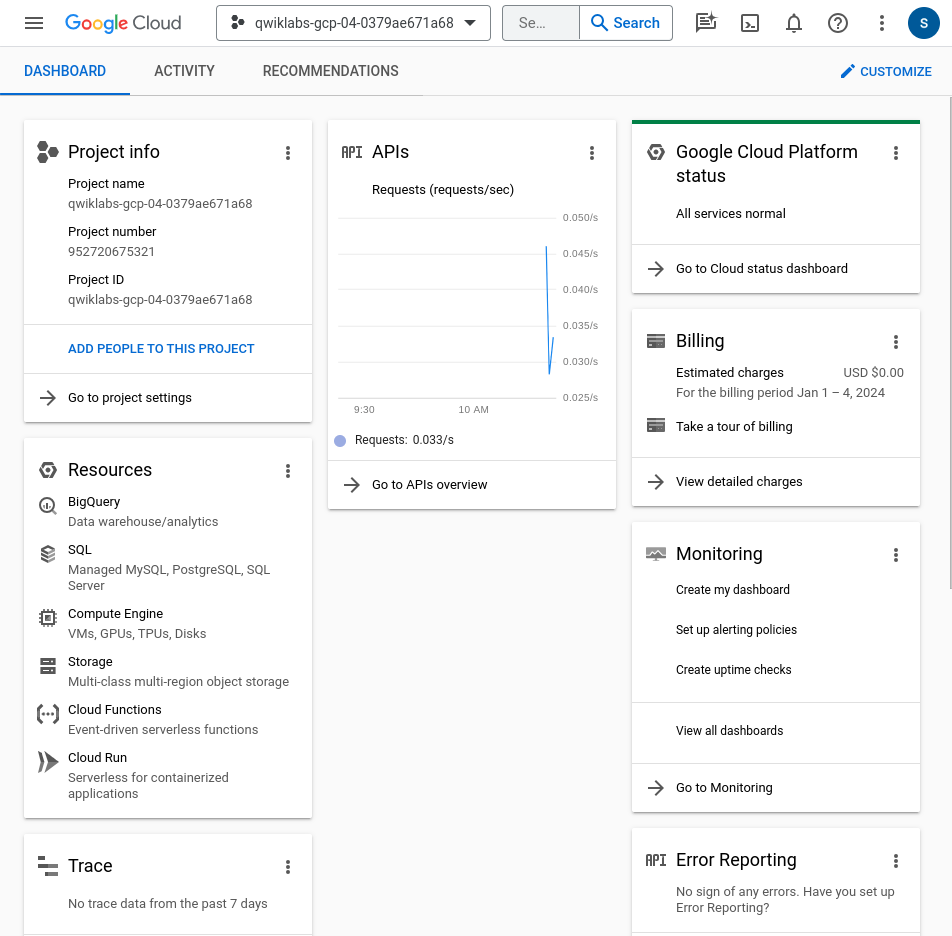Open Resources card options menu
The image size is (952, 936).
pyautogui.click(x=288, y=471)
